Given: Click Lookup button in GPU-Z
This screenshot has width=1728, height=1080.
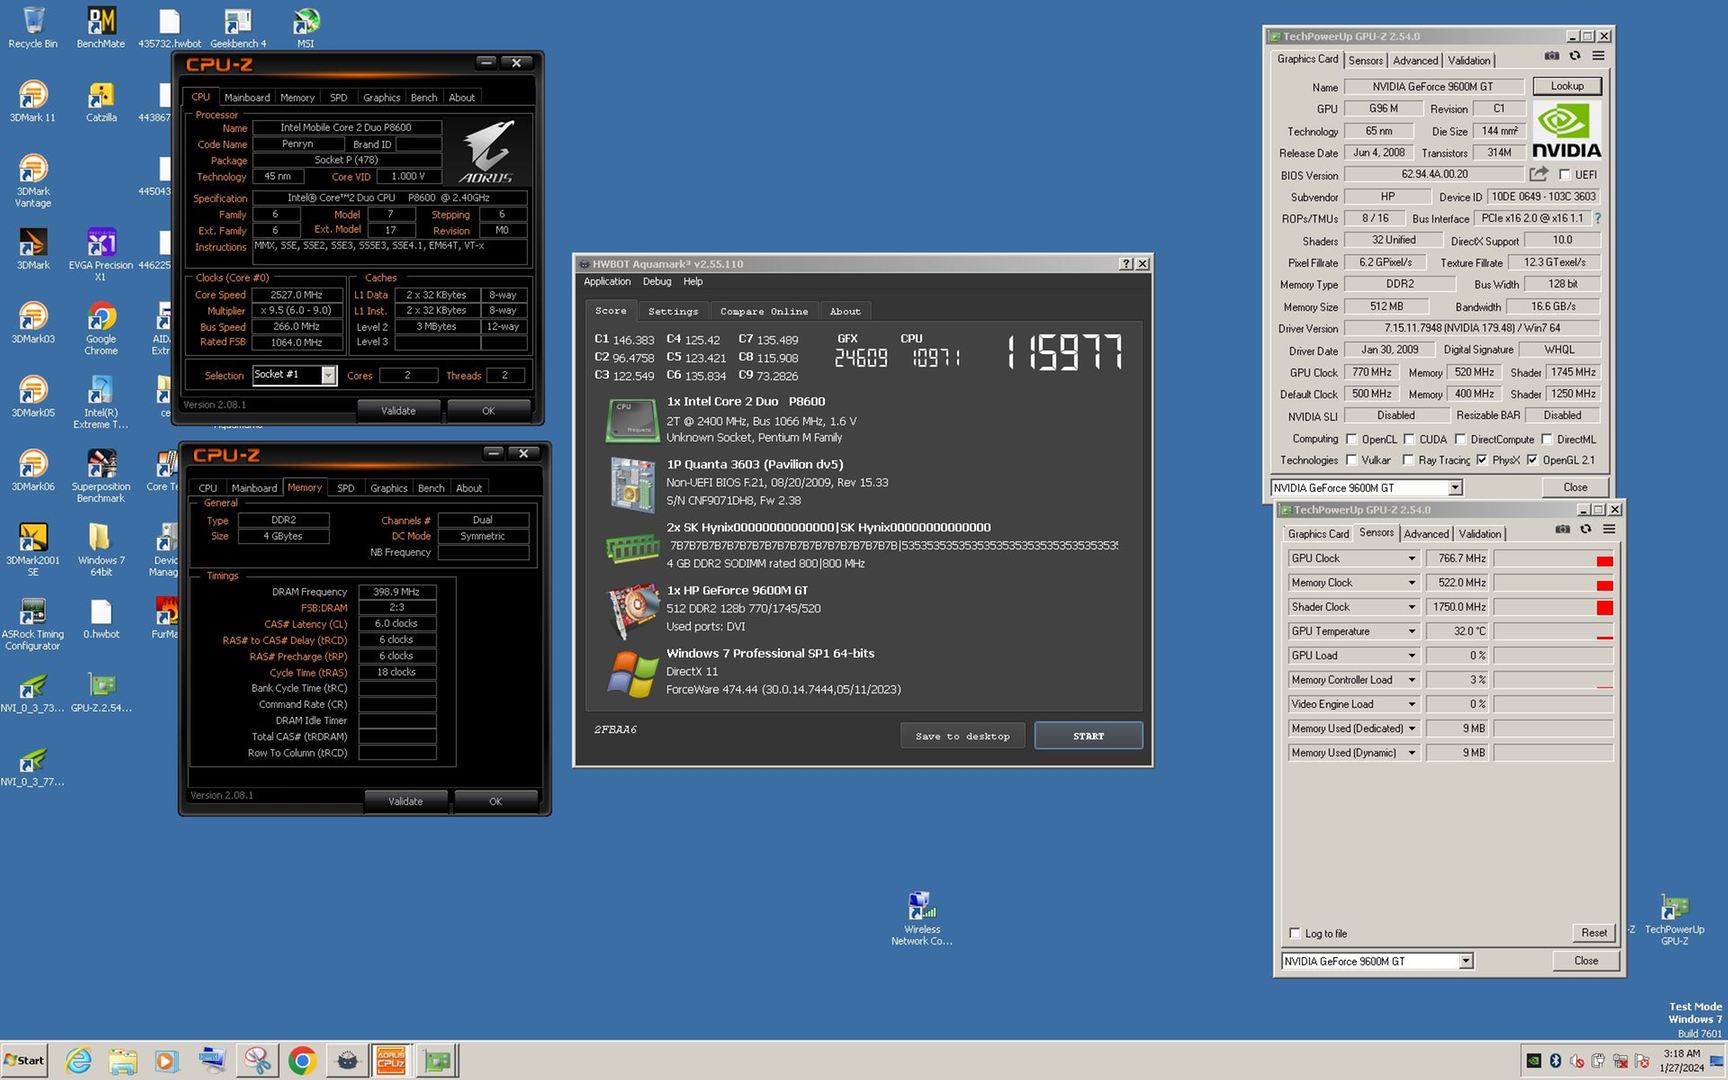Looking at the screenshot, I should click(1567, 86).
